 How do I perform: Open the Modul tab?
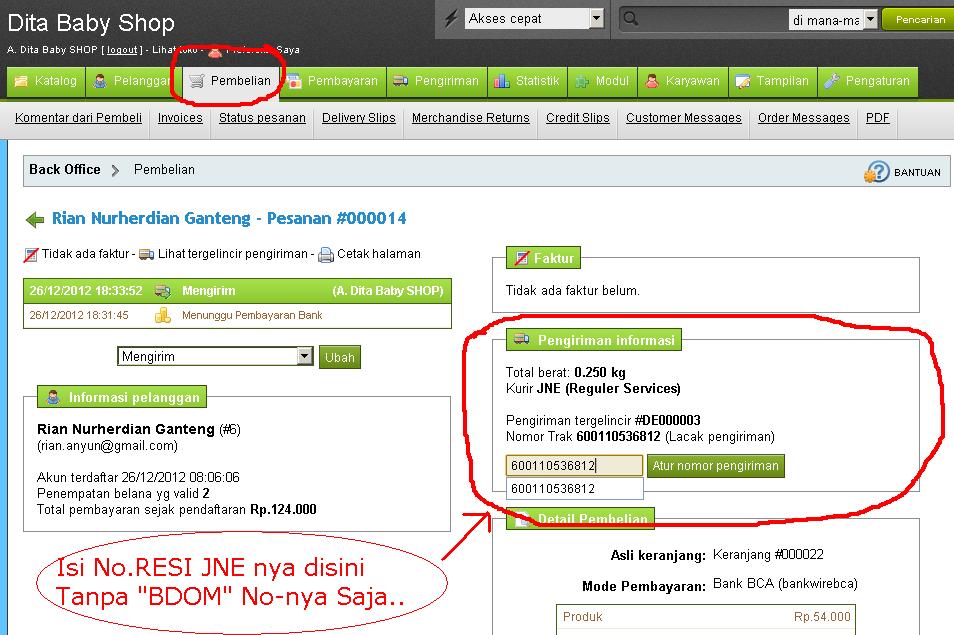[603, 82]
